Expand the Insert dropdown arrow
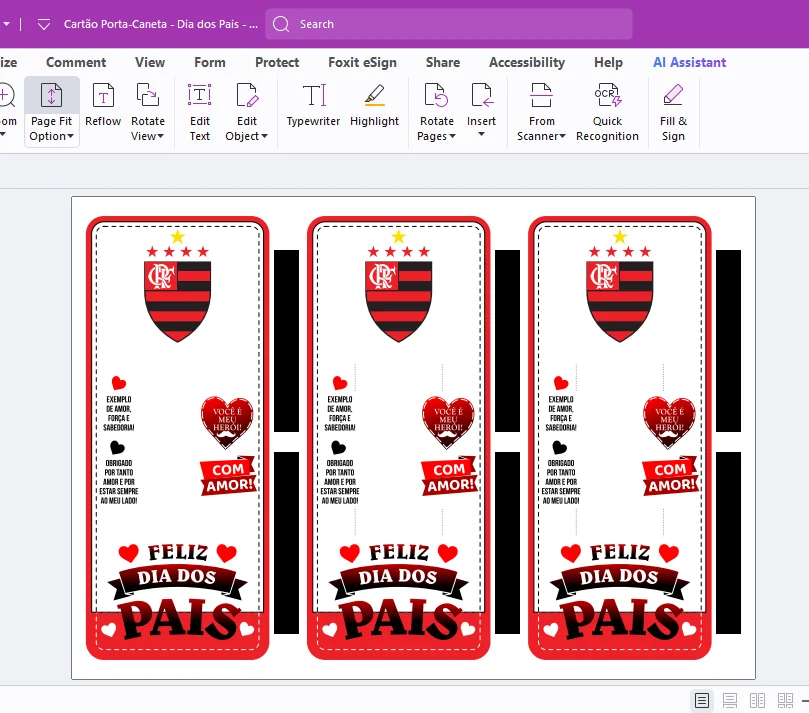 tap(481, 134)
